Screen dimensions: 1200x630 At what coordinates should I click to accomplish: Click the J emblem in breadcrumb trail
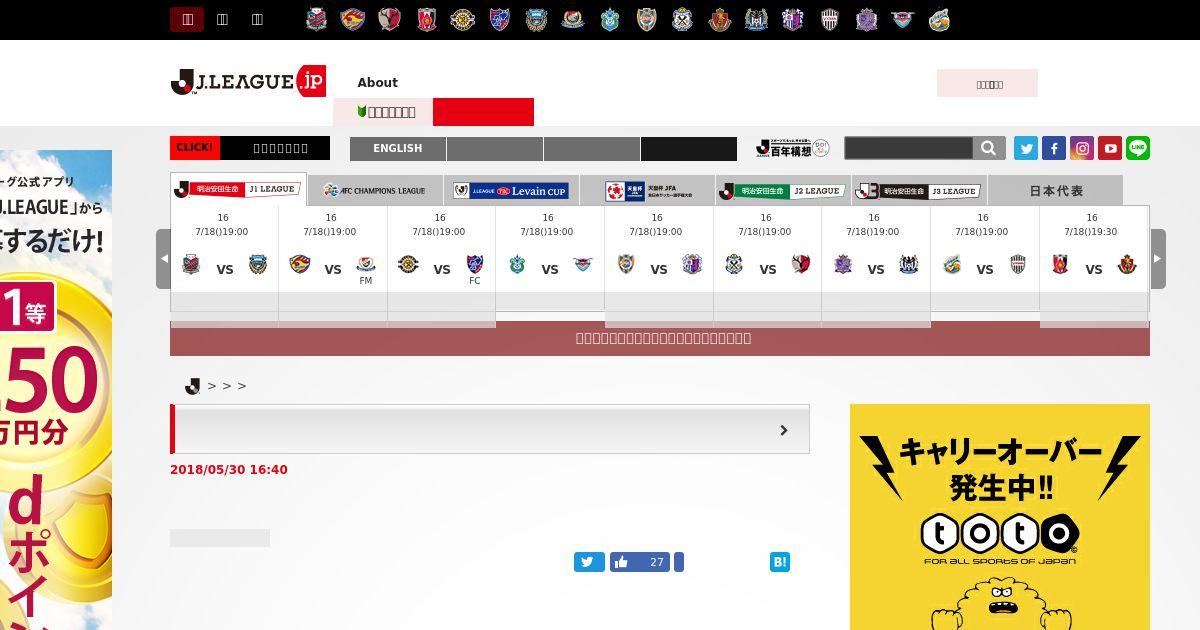pos(193,386)
